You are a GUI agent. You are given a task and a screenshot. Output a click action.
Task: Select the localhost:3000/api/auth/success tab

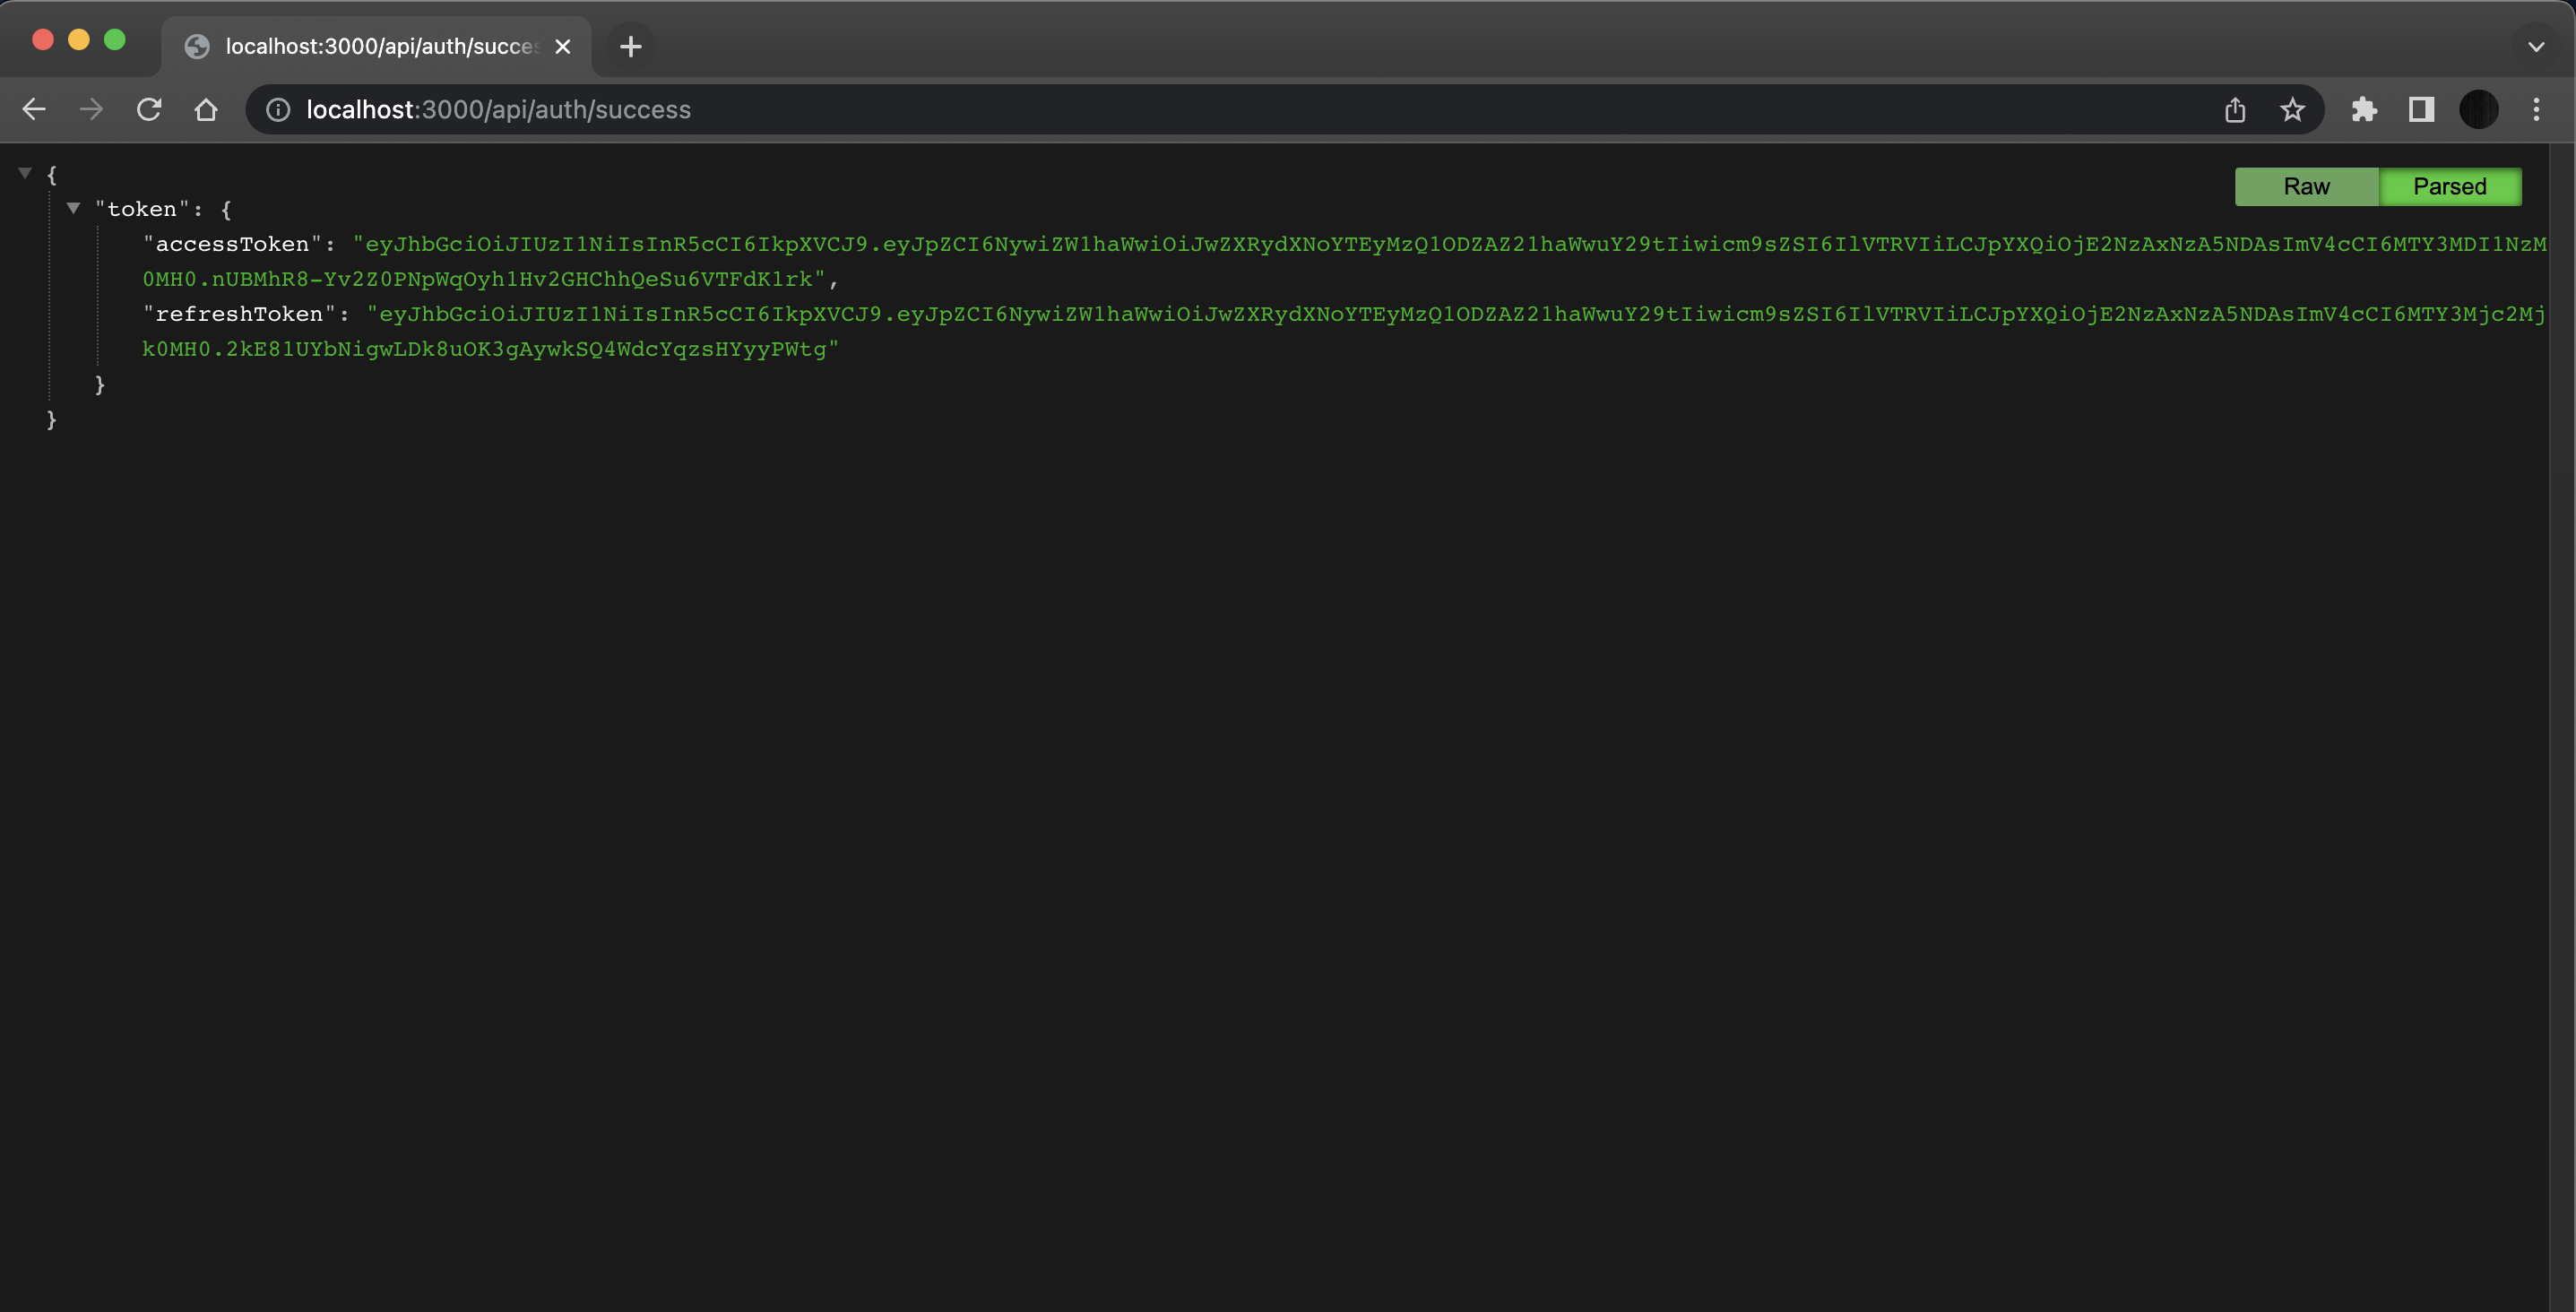coord(380,46)
